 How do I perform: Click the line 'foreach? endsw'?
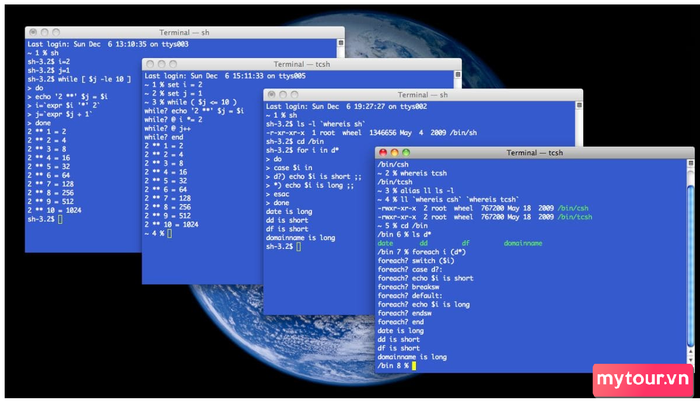404,313
